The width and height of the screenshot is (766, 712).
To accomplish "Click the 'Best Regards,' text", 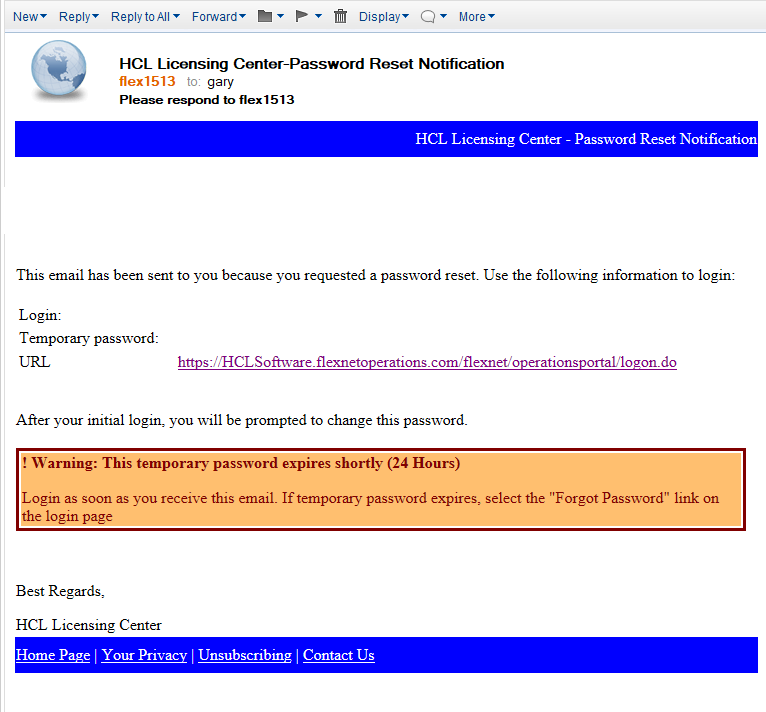I will (x=60, y=591).
